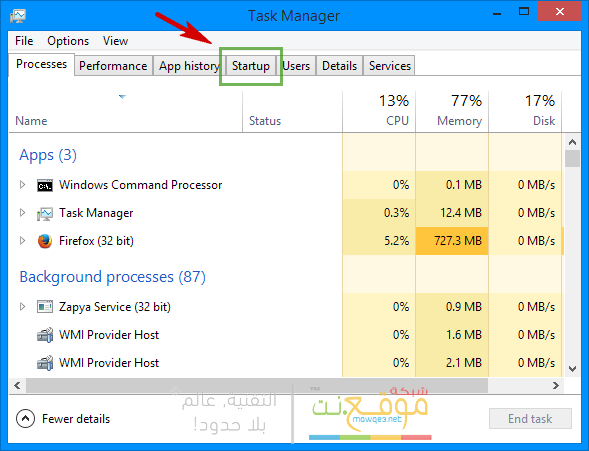Expand the Task Manager process row
The image size is (589, 451).
[x=23, y=213]
